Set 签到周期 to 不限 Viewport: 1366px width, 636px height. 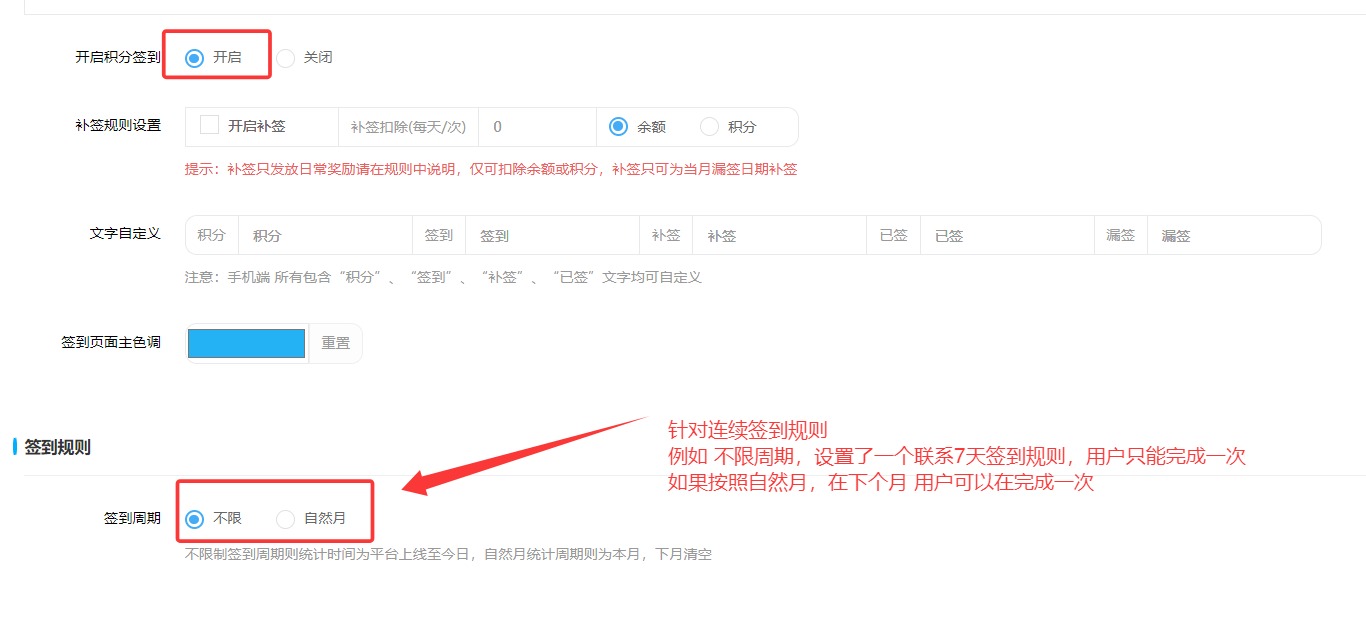[x=195, y=519]
